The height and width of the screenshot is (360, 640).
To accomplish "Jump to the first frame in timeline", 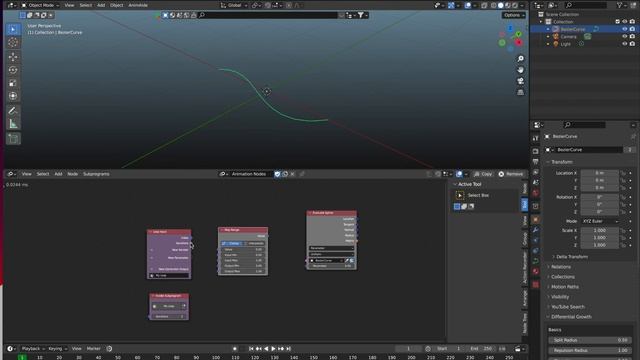I will [251, 349].
